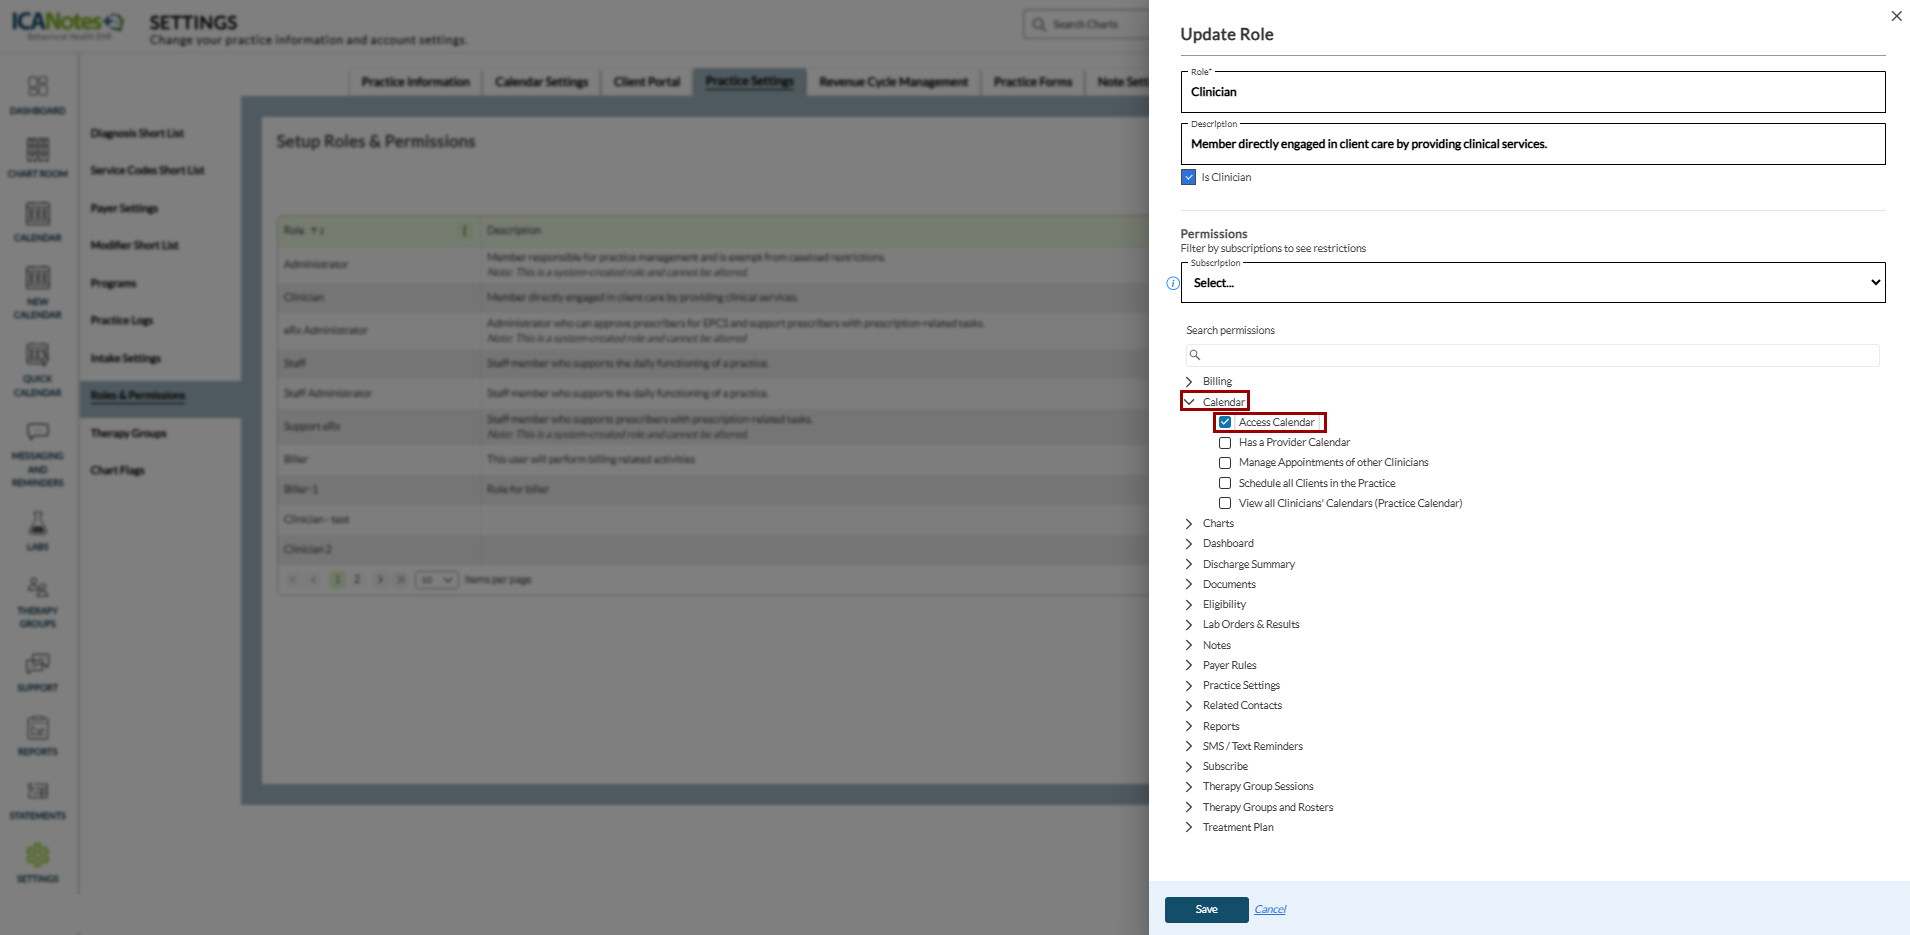1910x935 pixels.
Task: Click the Save button
Action: [x=1206, y=909]
